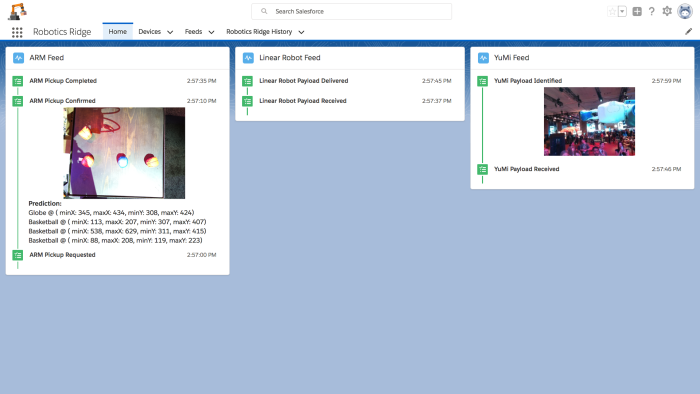The image size is (700, 394).
Task: Open the favorites list dropdown arrow
Action: pyautogui.click(x=622, y=12)
